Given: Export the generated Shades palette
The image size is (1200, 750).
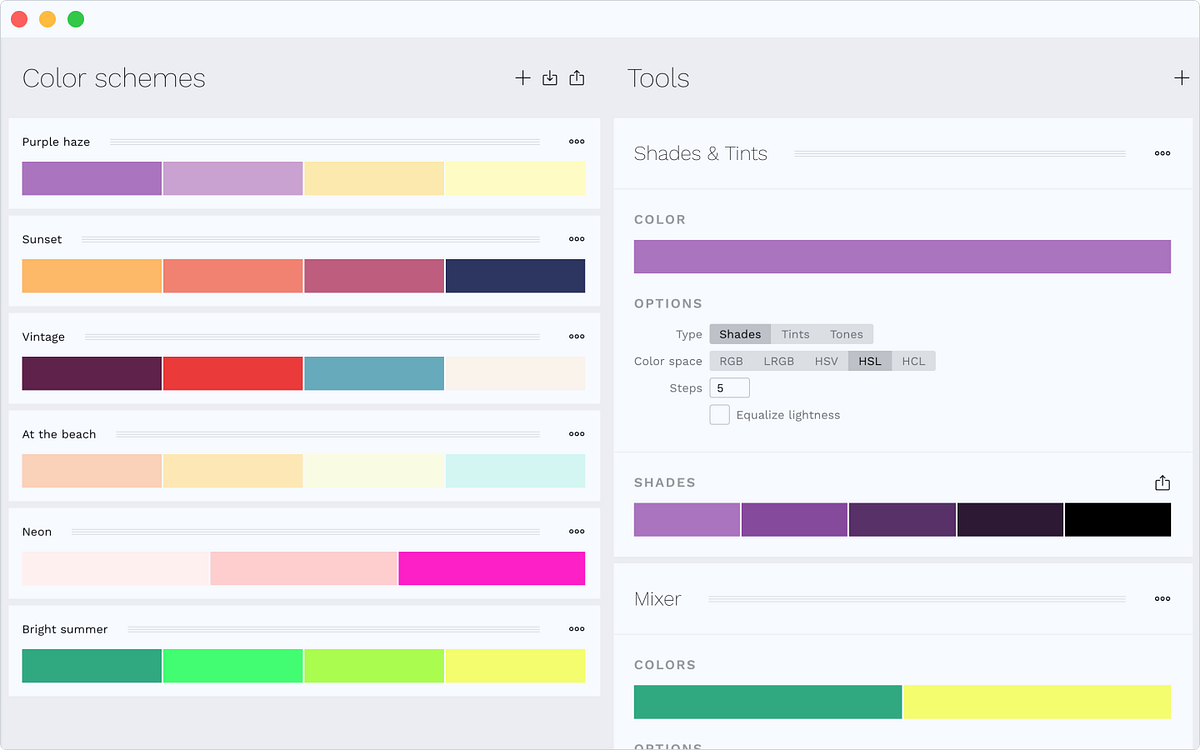Looking at the screenshot, I should (1162, 482).
